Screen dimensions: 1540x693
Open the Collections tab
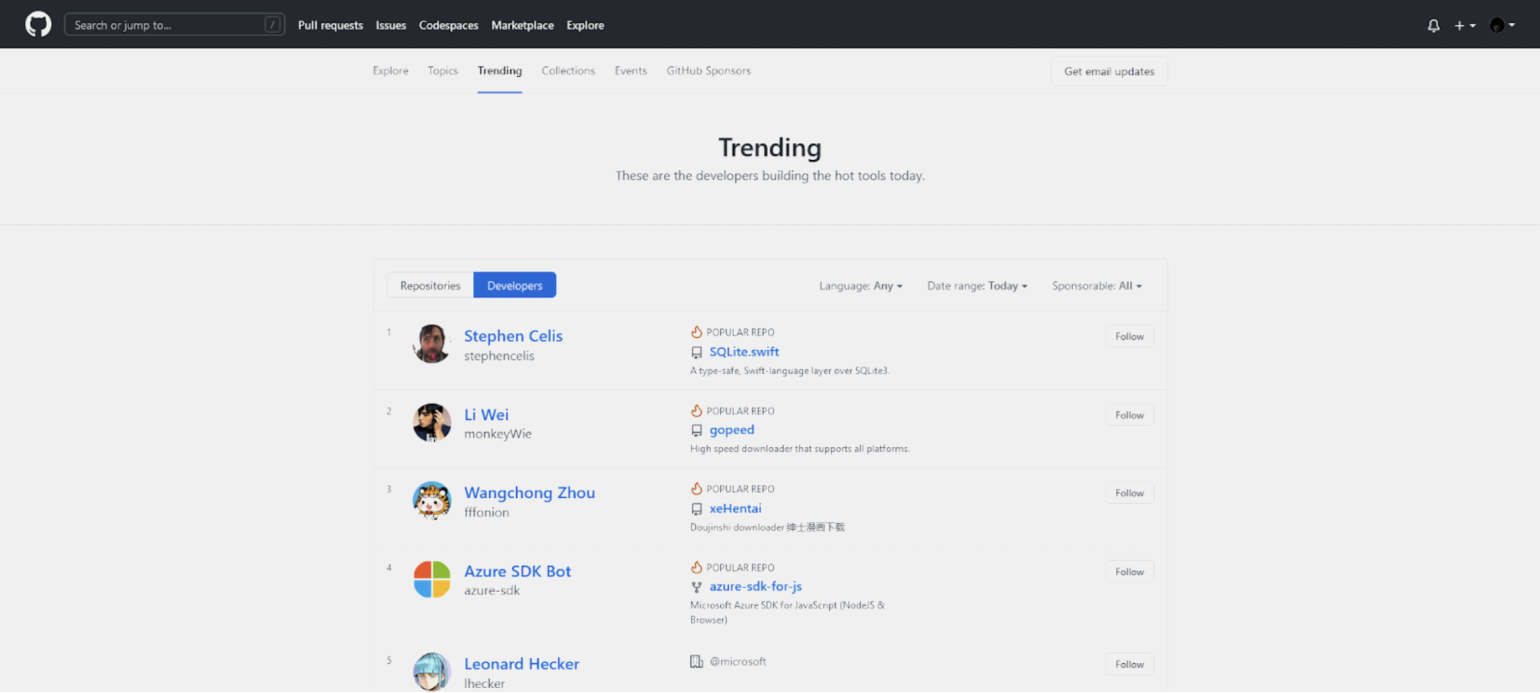(568, 71)
